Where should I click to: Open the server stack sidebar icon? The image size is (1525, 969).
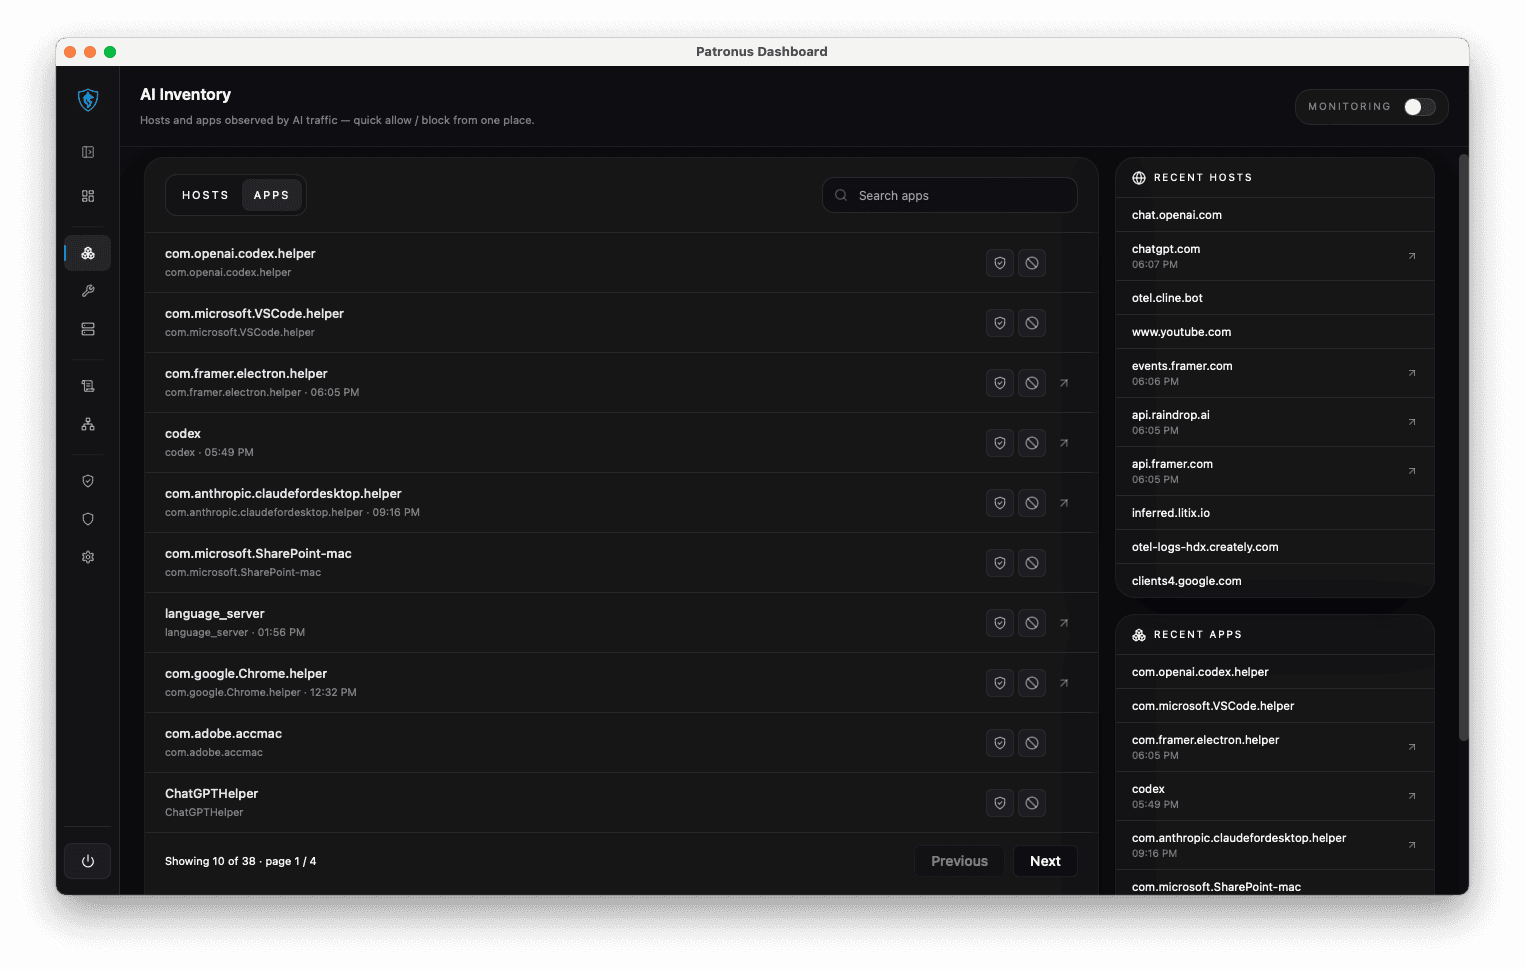(88, 329)
